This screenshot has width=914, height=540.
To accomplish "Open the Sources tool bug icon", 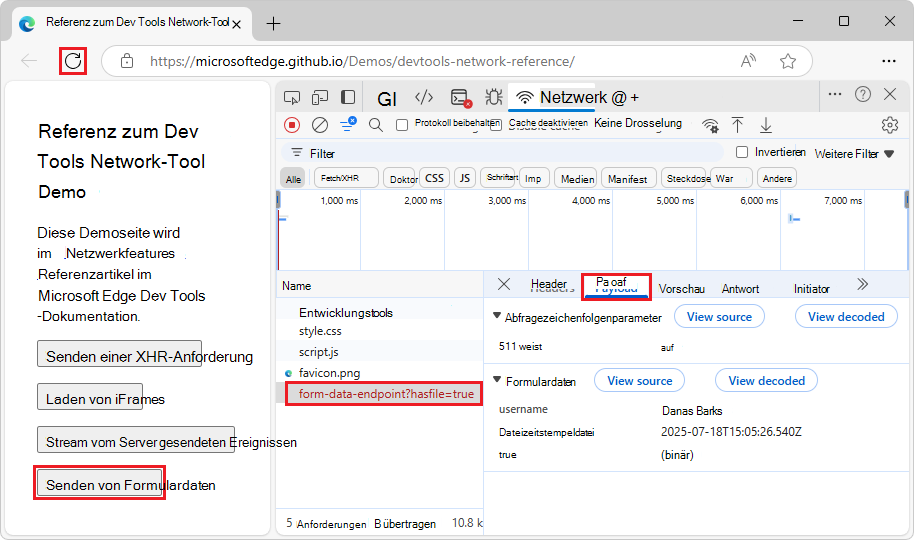I will [493, 97].
